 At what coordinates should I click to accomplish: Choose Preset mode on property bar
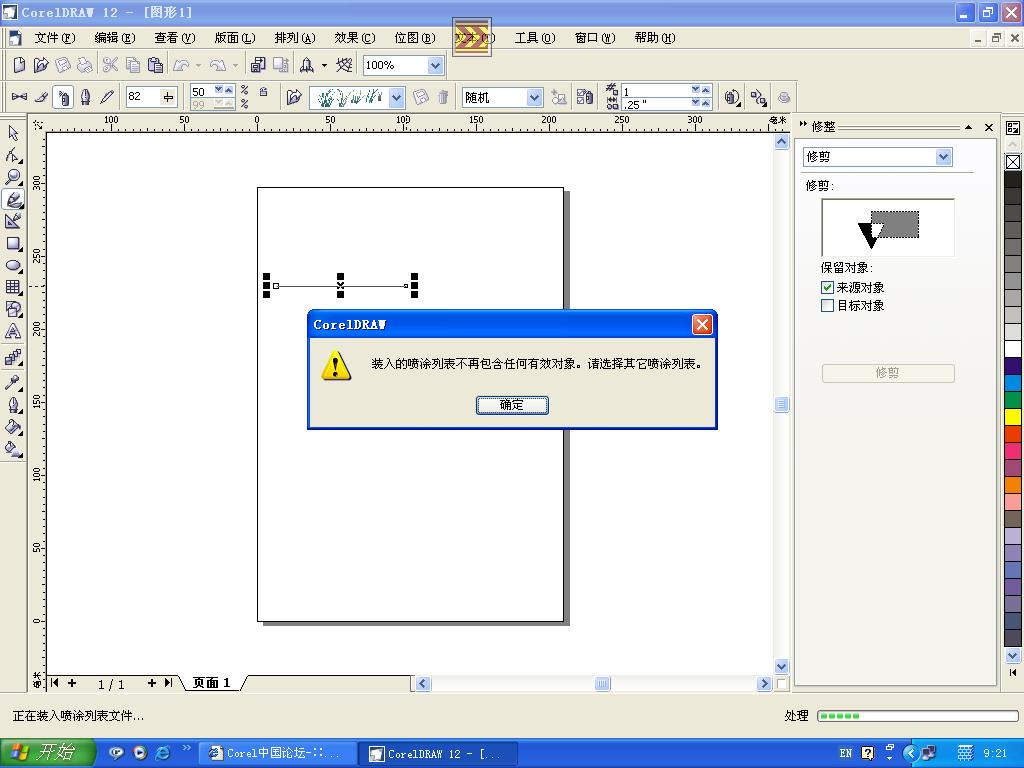pyautogui.click(x=19, y=97)
